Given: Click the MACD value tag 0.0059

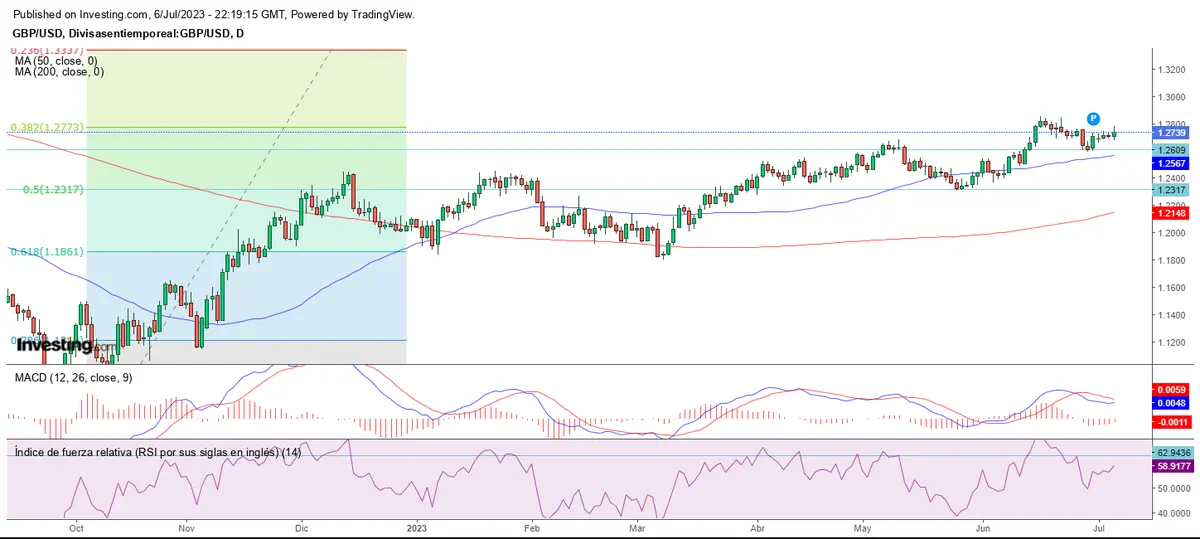Looking at the screenshot, I should point(1170,390).
